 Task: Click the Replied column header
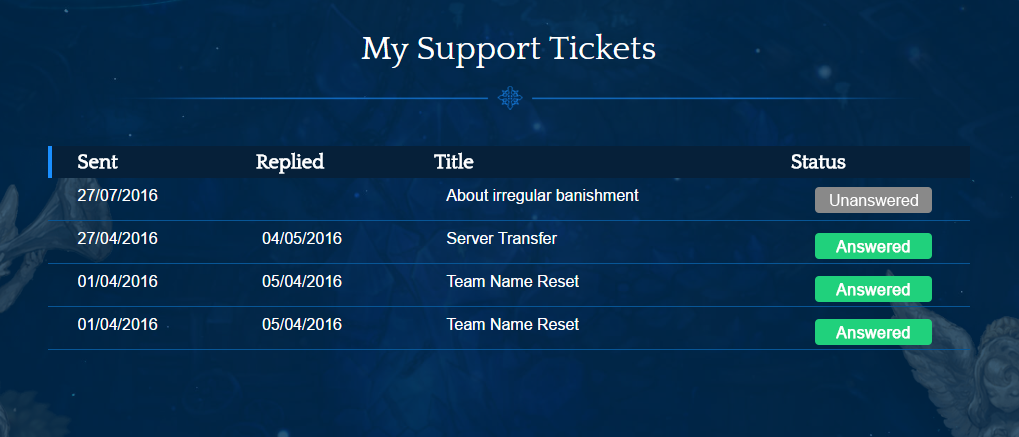(290, 162)
